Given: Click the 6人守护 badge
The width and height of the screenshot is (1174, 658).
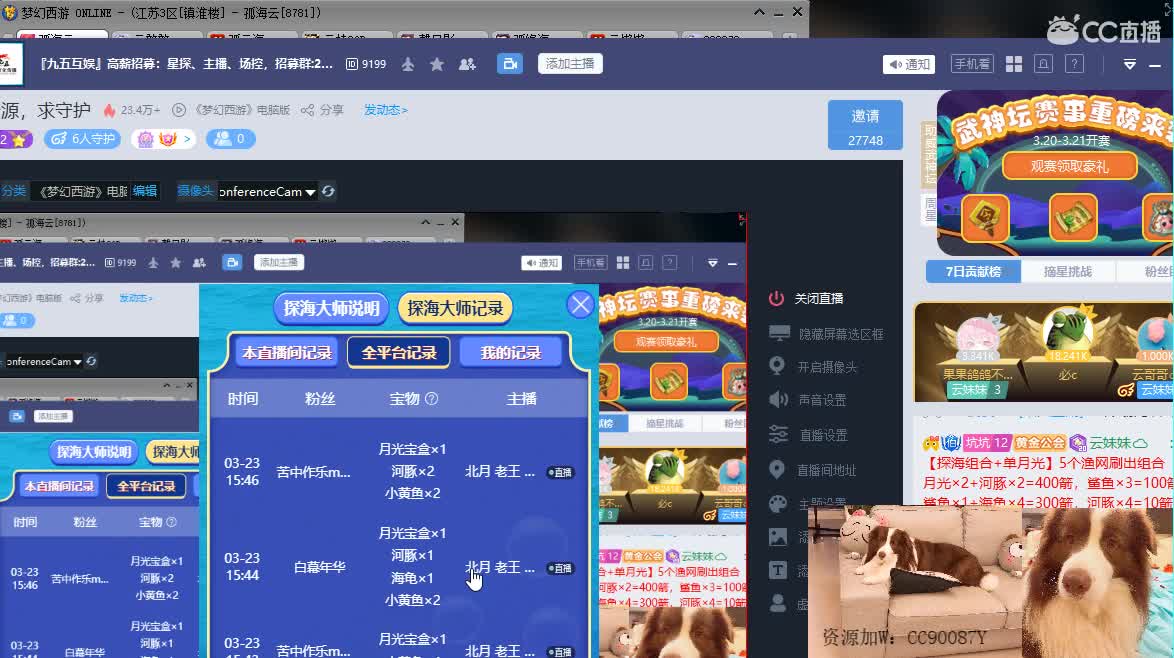Looking at the screenshot, I should click(x=82, y=138).
